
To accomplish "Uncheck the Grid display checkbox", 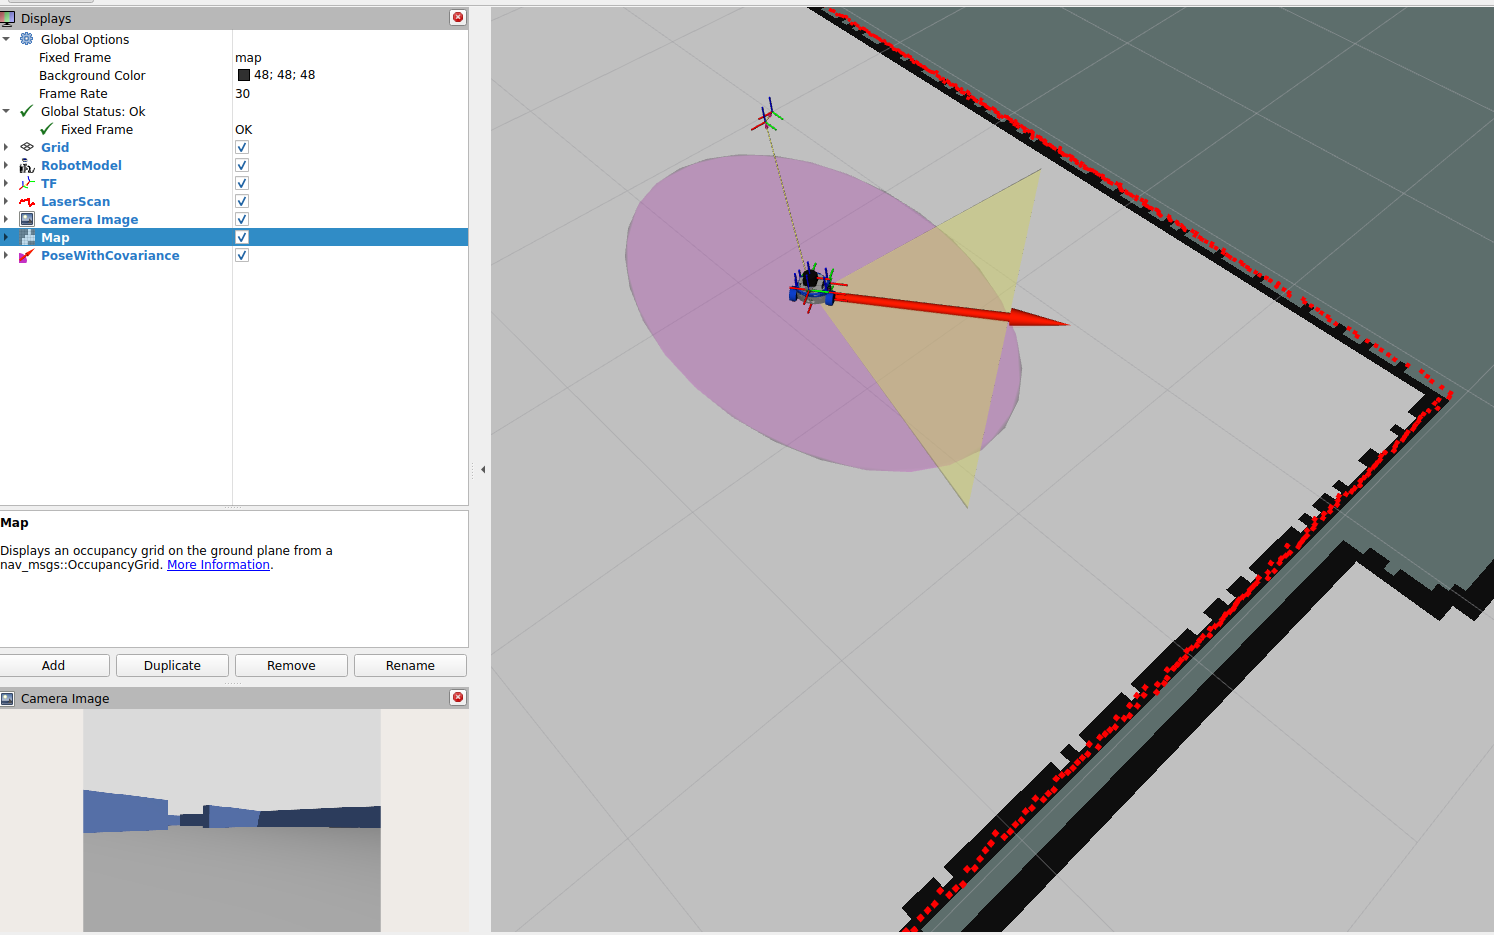I will point(242,147).
